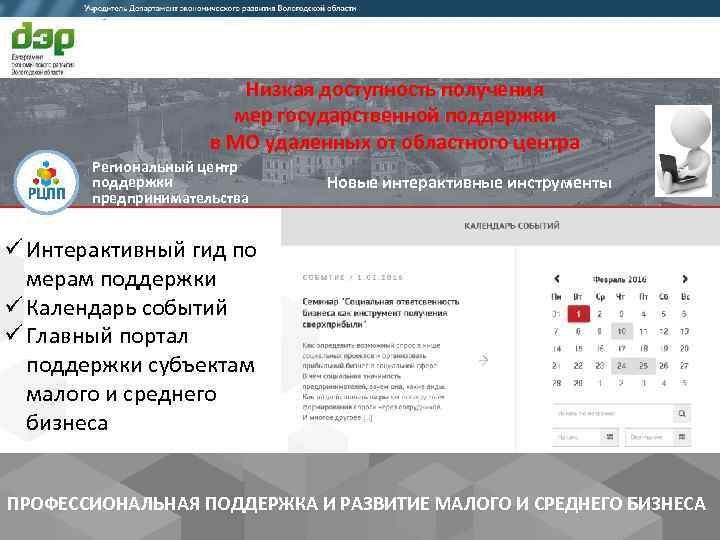The width and height of the screenshot is (720, 540).
Task: Select date 15 in the calendar
Action: (x=578, y=349)
